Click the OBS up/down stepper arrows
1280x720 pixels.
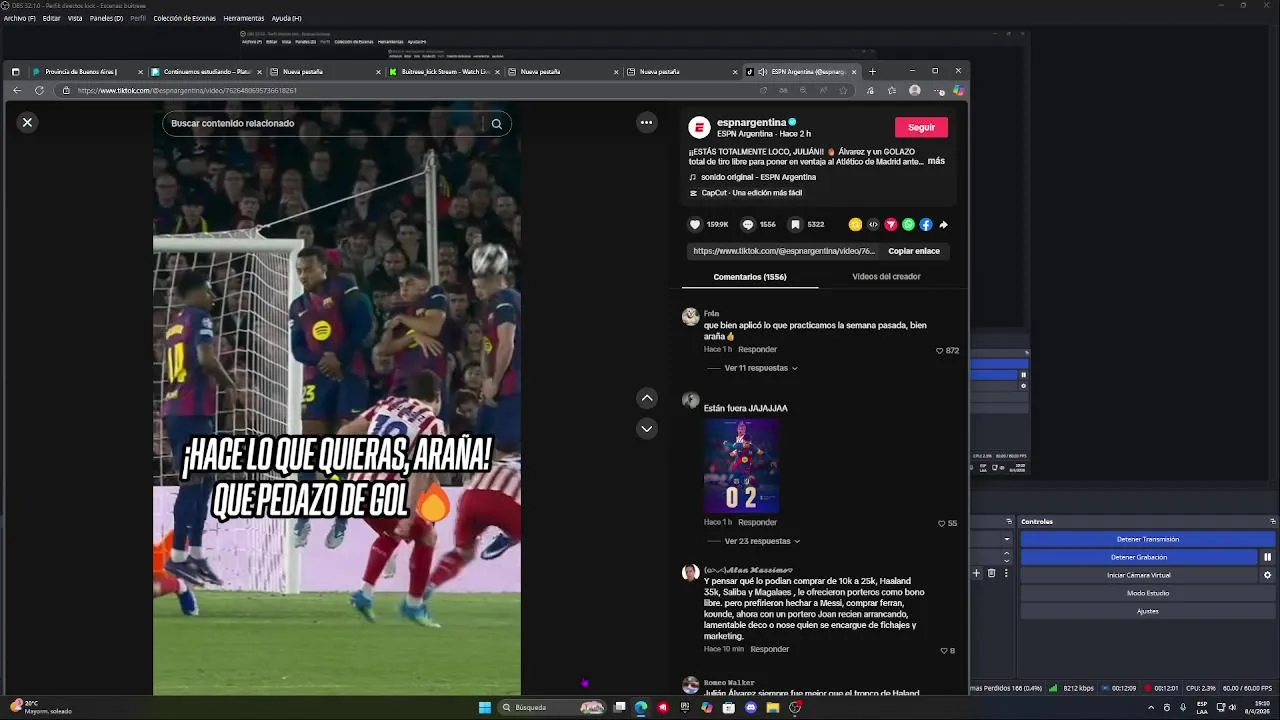click(x=1007, y=557)
